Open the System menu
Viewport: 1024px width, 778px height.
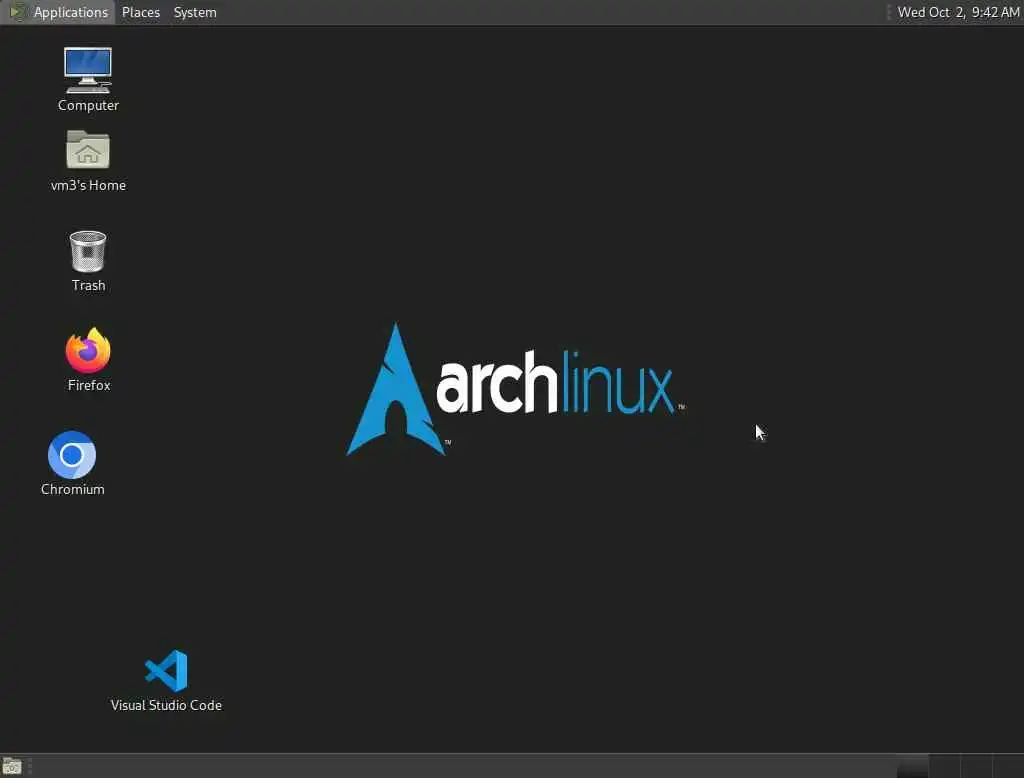pyautogui.click(x=195, y=12)
